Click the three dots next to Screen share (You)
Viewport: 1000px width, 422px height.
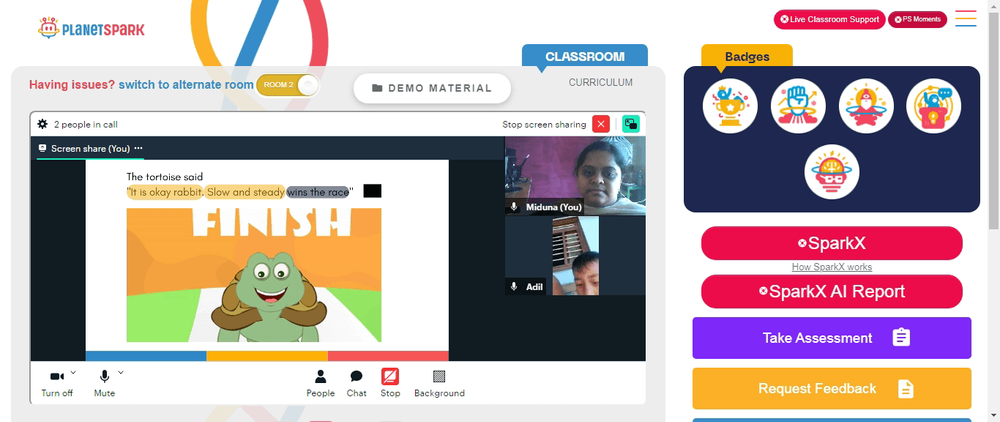pyautogui.click(x=138, y=149)
